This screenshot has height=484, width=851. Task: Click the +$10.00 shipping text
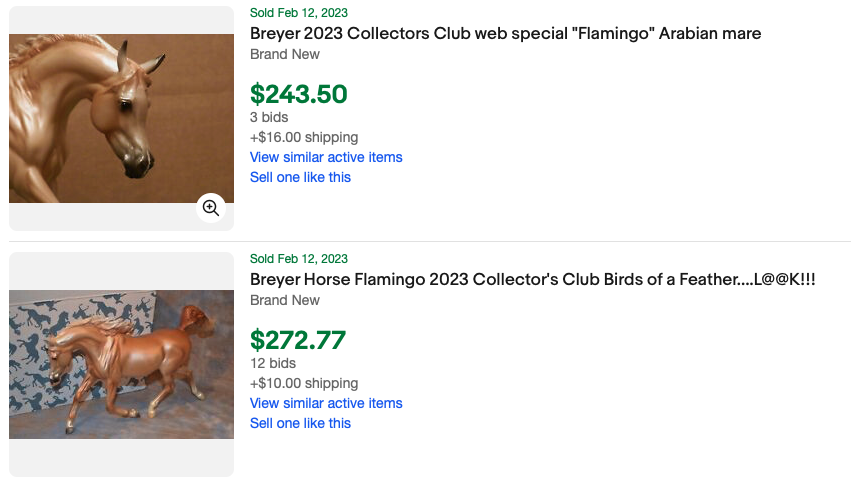pyautogui.click(x=304, y=383)
